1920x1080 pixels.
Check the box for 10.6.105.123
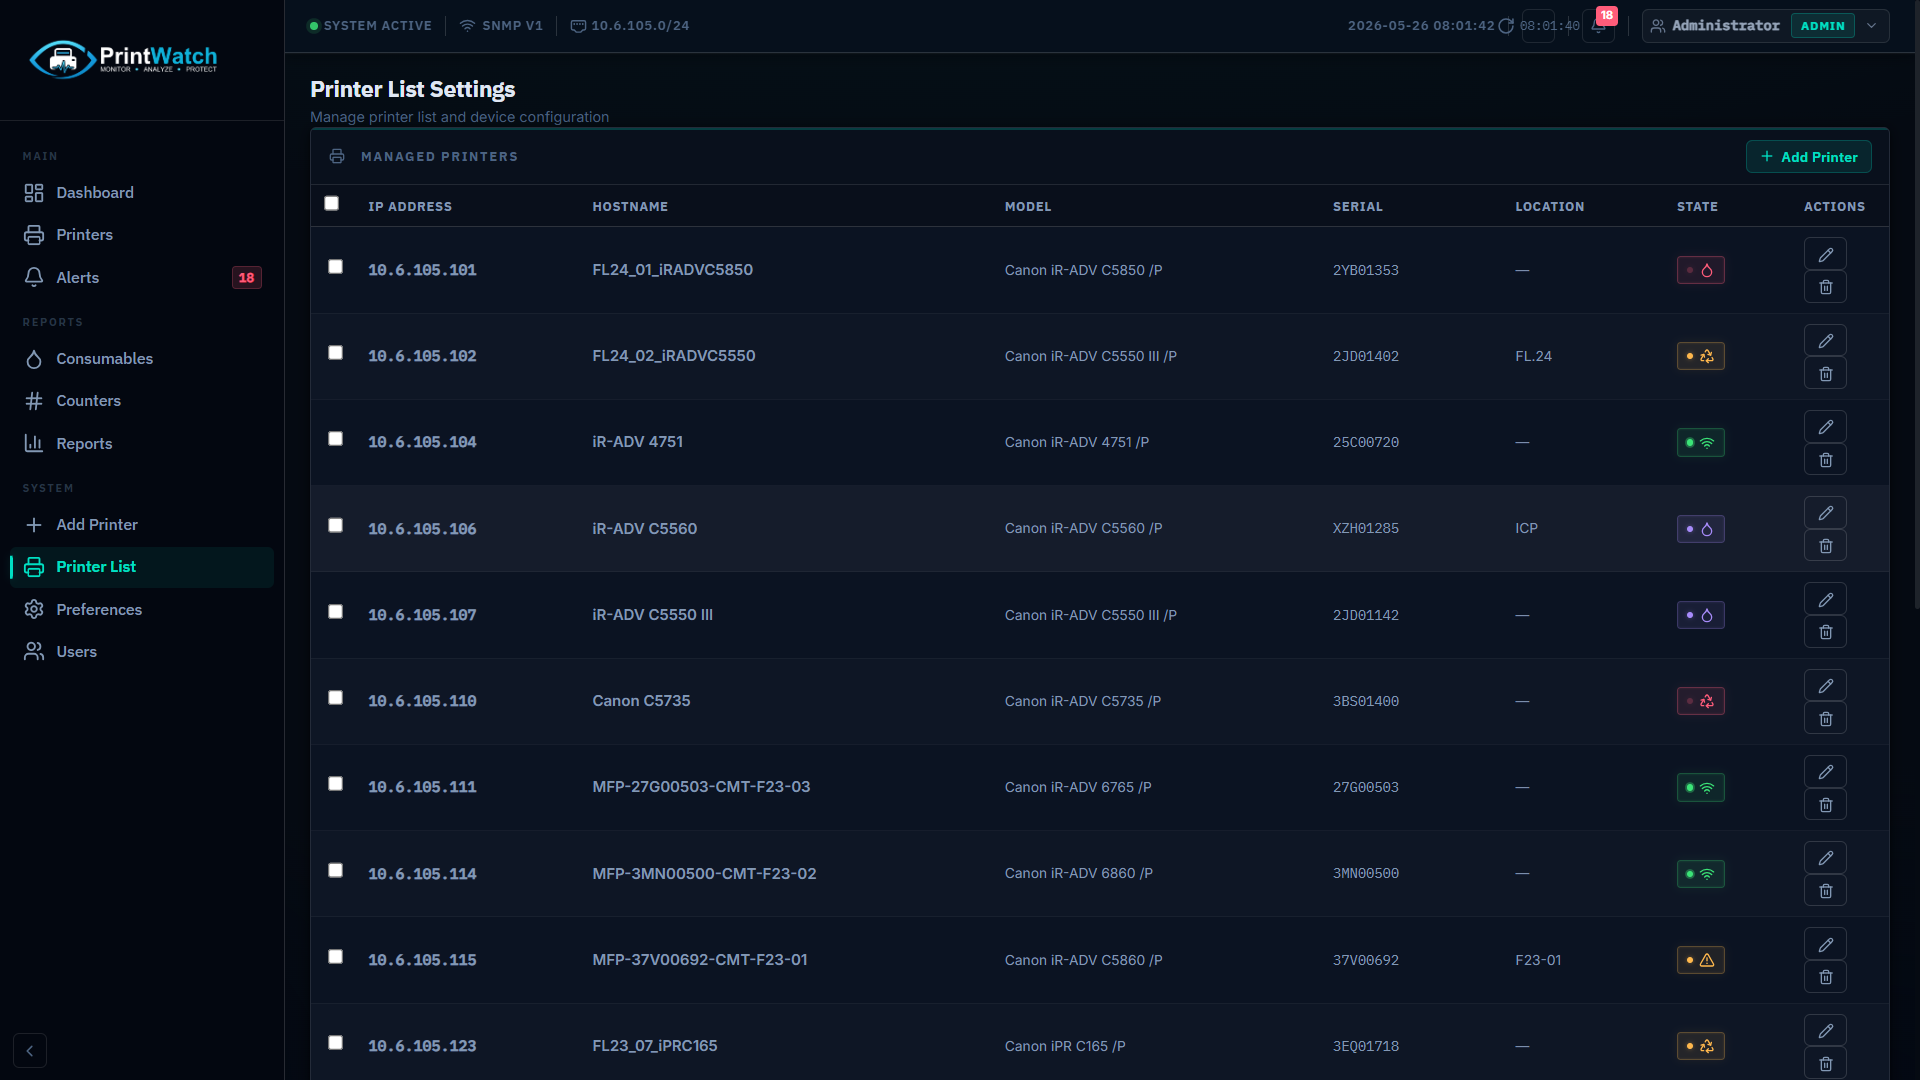point(336,1043)
